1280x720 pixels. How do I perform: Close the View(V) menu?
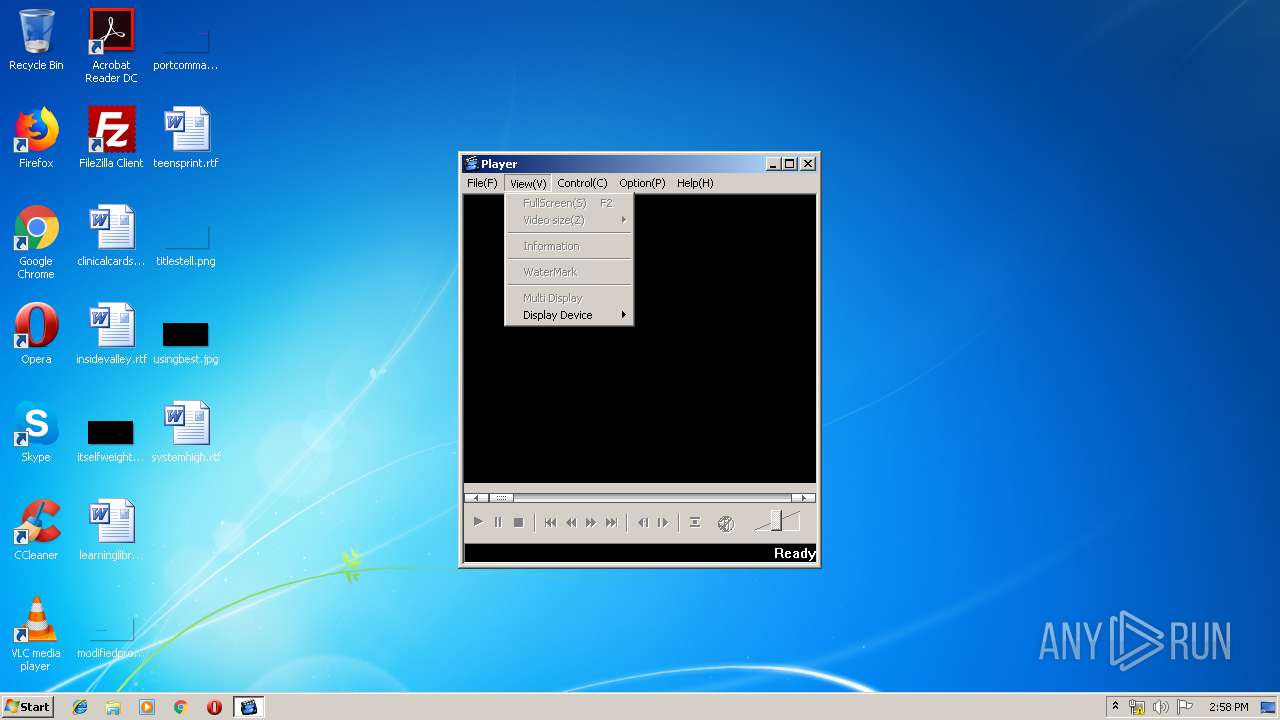coord(528,183)
